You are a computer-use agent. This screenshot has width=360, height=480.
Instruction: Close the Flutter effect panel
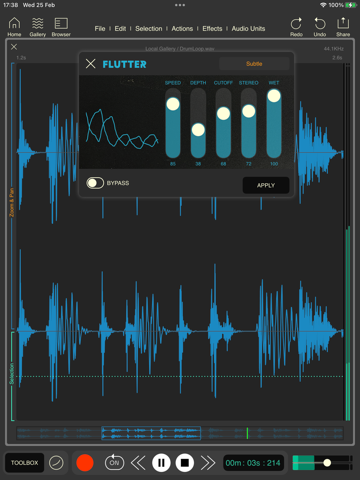(x=90, y=64)
